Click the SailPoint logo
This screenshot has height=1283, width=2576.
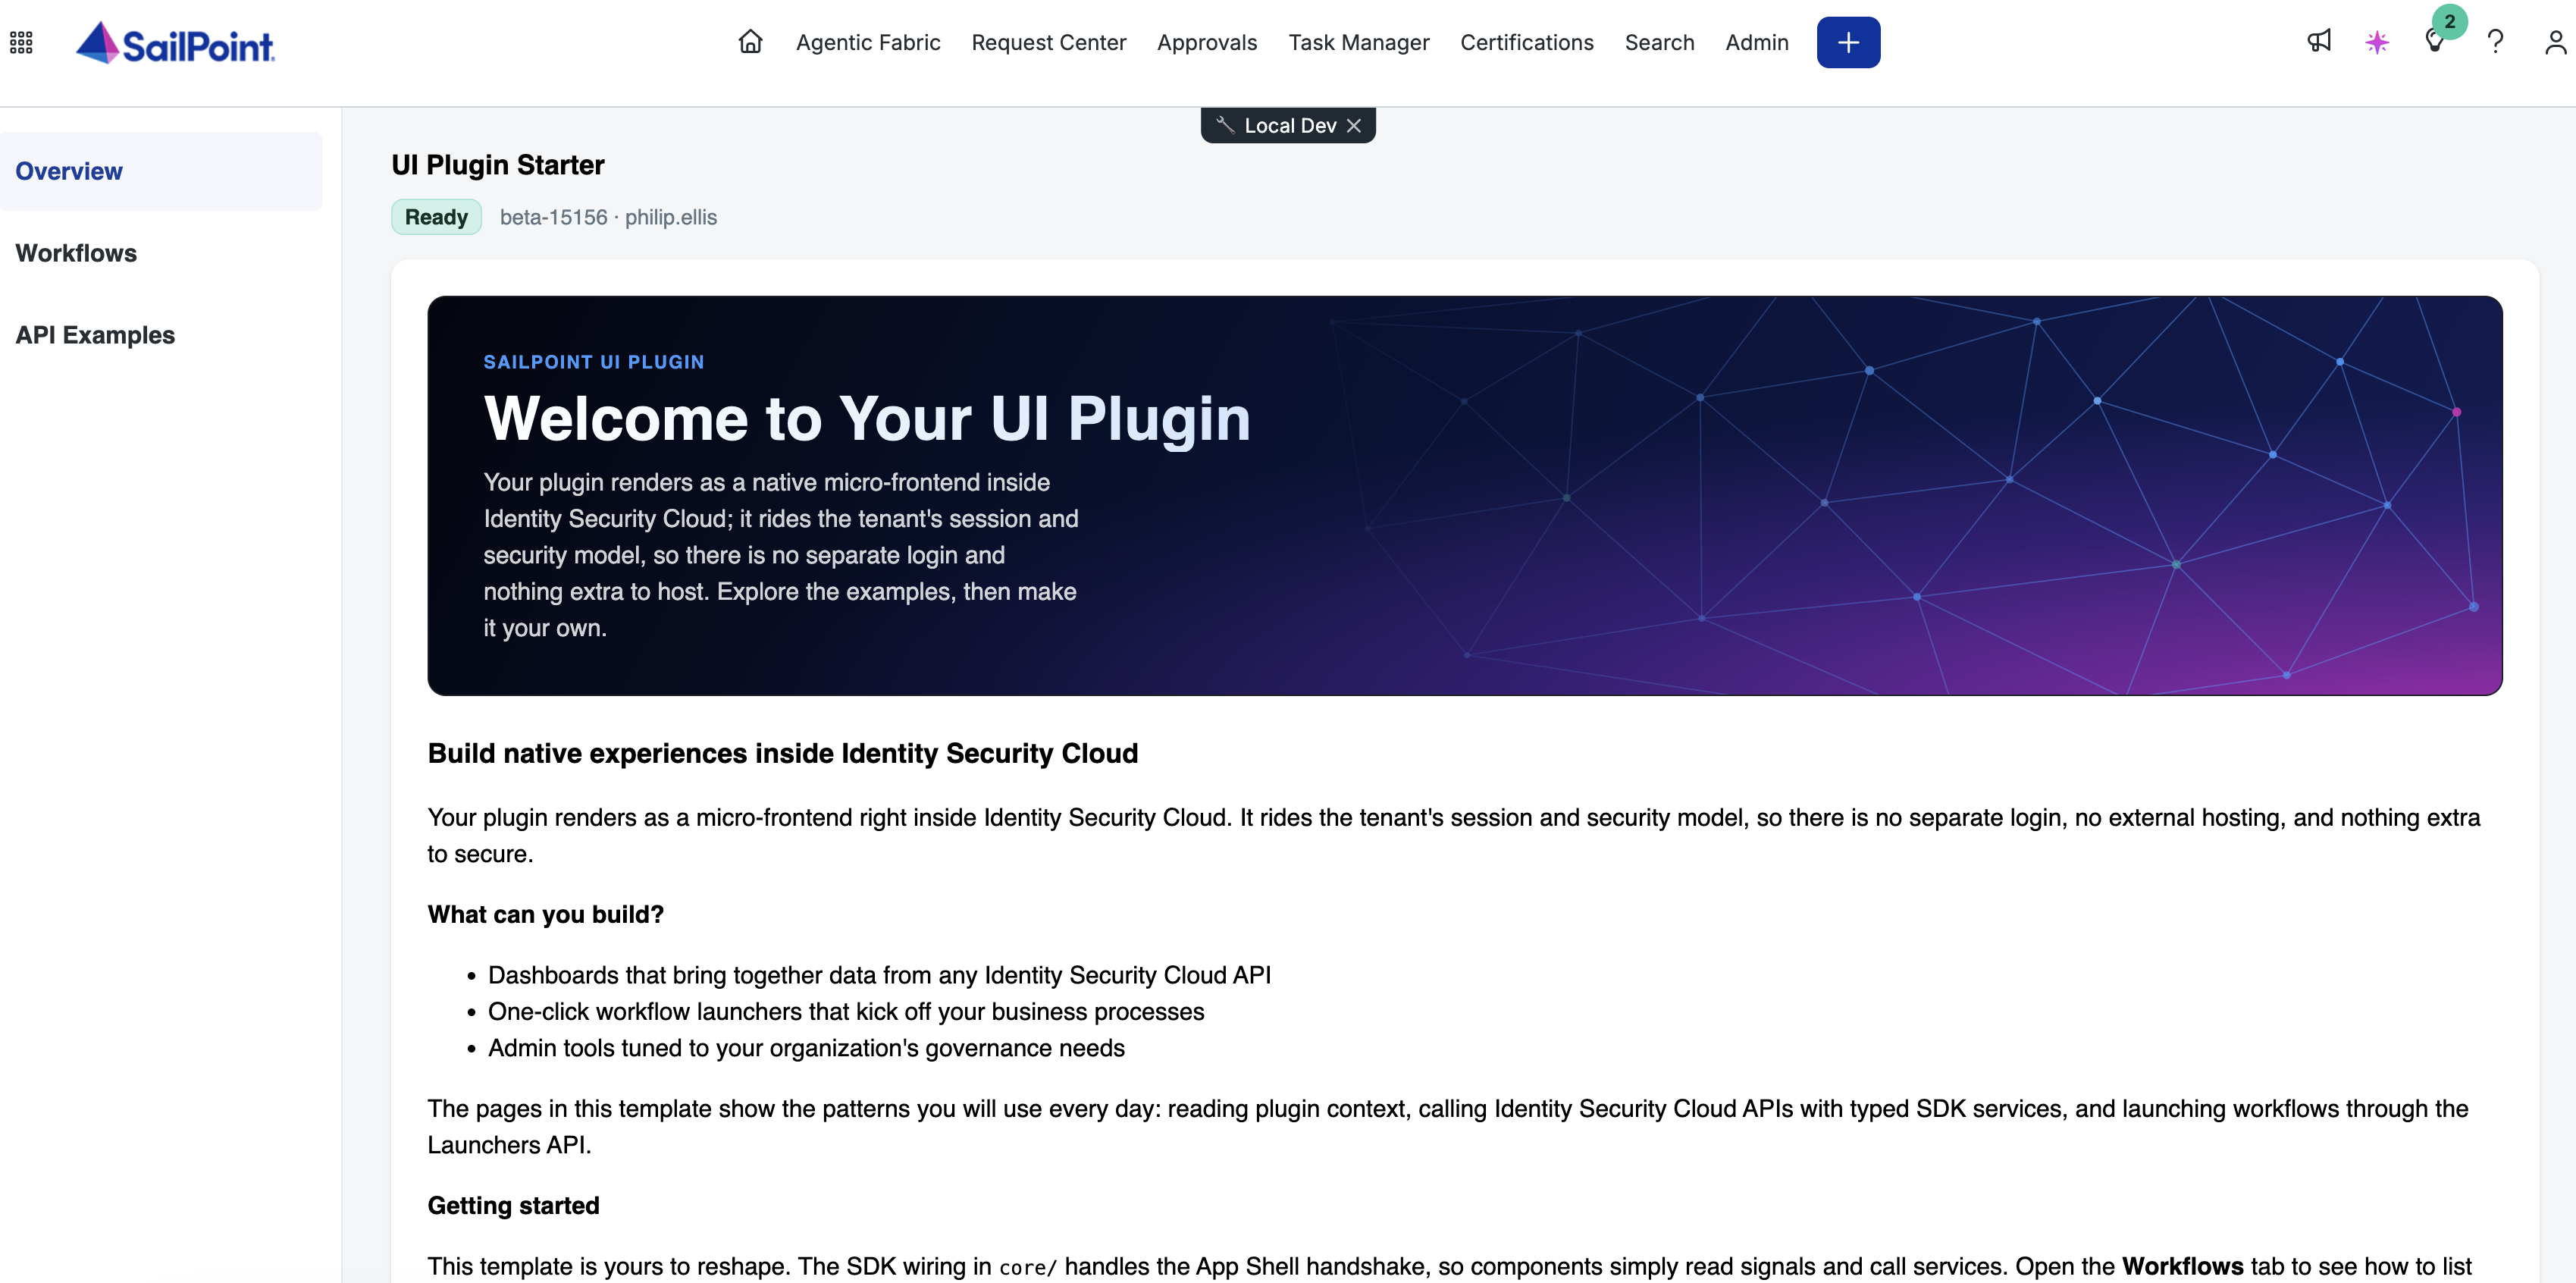[175, 43]
